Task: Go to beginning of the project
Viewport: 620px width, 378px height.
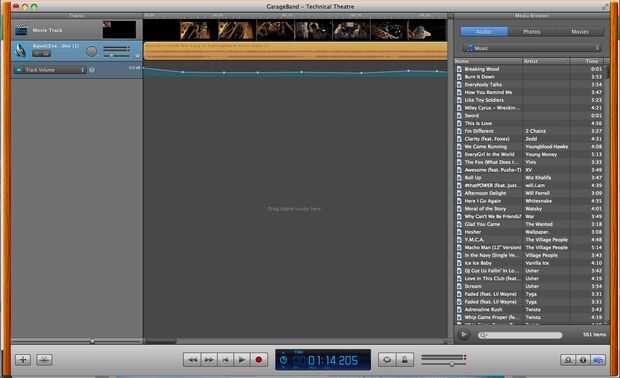Action: [x=226, y=360]
